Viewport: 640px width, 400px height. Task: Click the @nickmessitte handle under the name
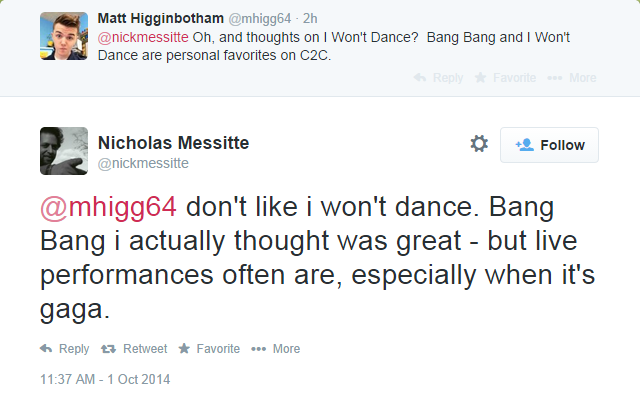coord(143,163)
